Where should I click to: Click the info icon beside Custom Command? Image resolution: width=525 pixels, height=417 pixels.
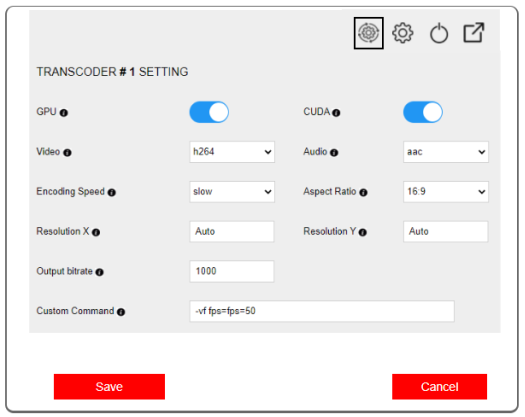click(121, 312)
